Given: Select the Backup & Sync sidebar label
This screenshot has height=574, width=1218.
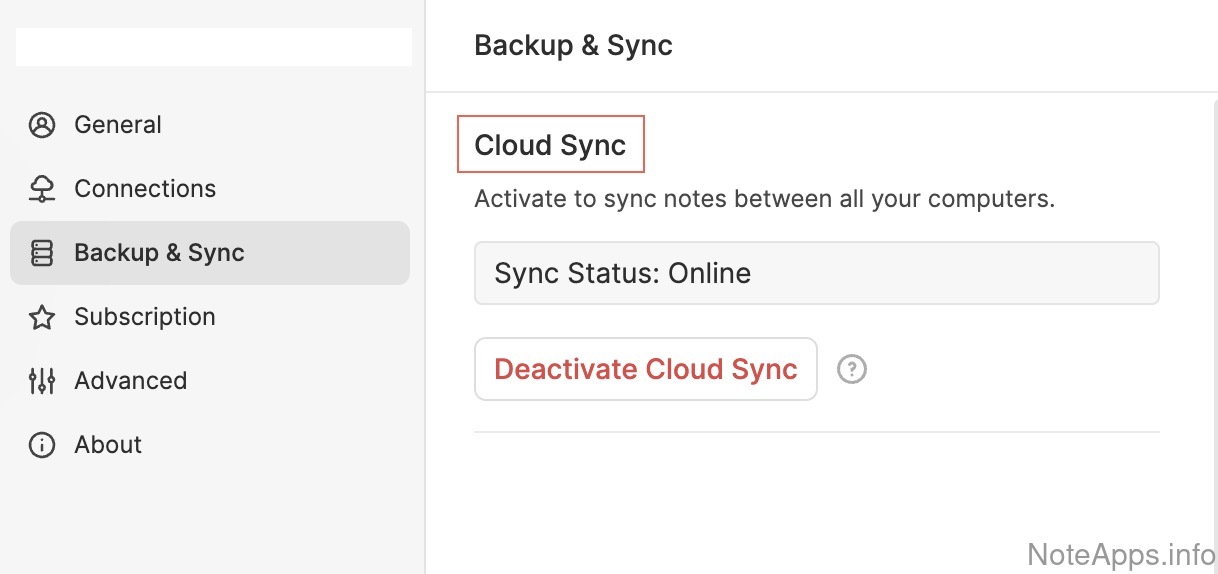Looking at the screenshot, I should [x=159, y=253].
